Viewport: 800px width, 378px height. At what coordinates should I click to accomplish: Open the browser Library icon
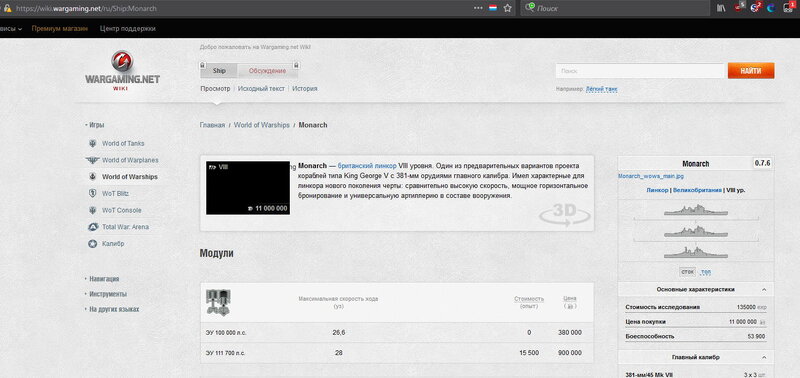point(721,8)
